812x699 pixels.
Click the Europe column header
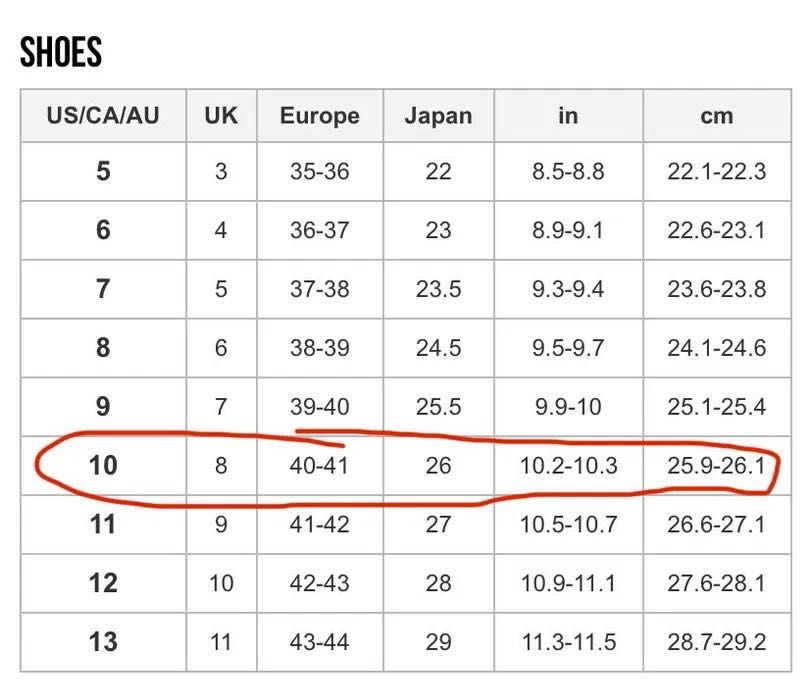coord(319,115)
